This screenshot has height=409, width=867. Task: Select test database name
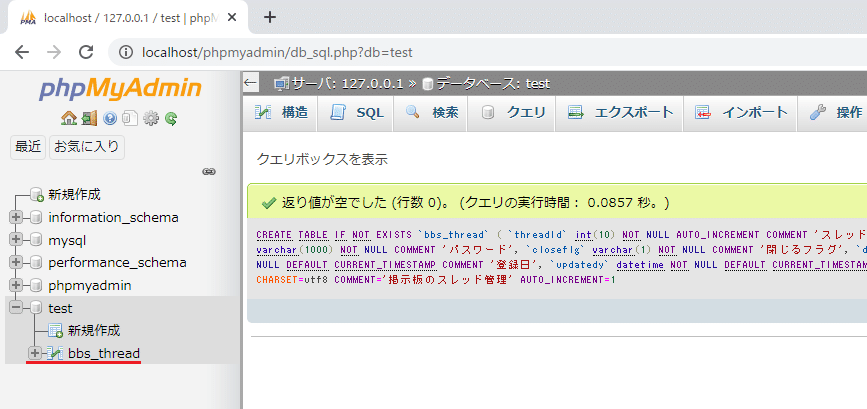tap(60, 308)
